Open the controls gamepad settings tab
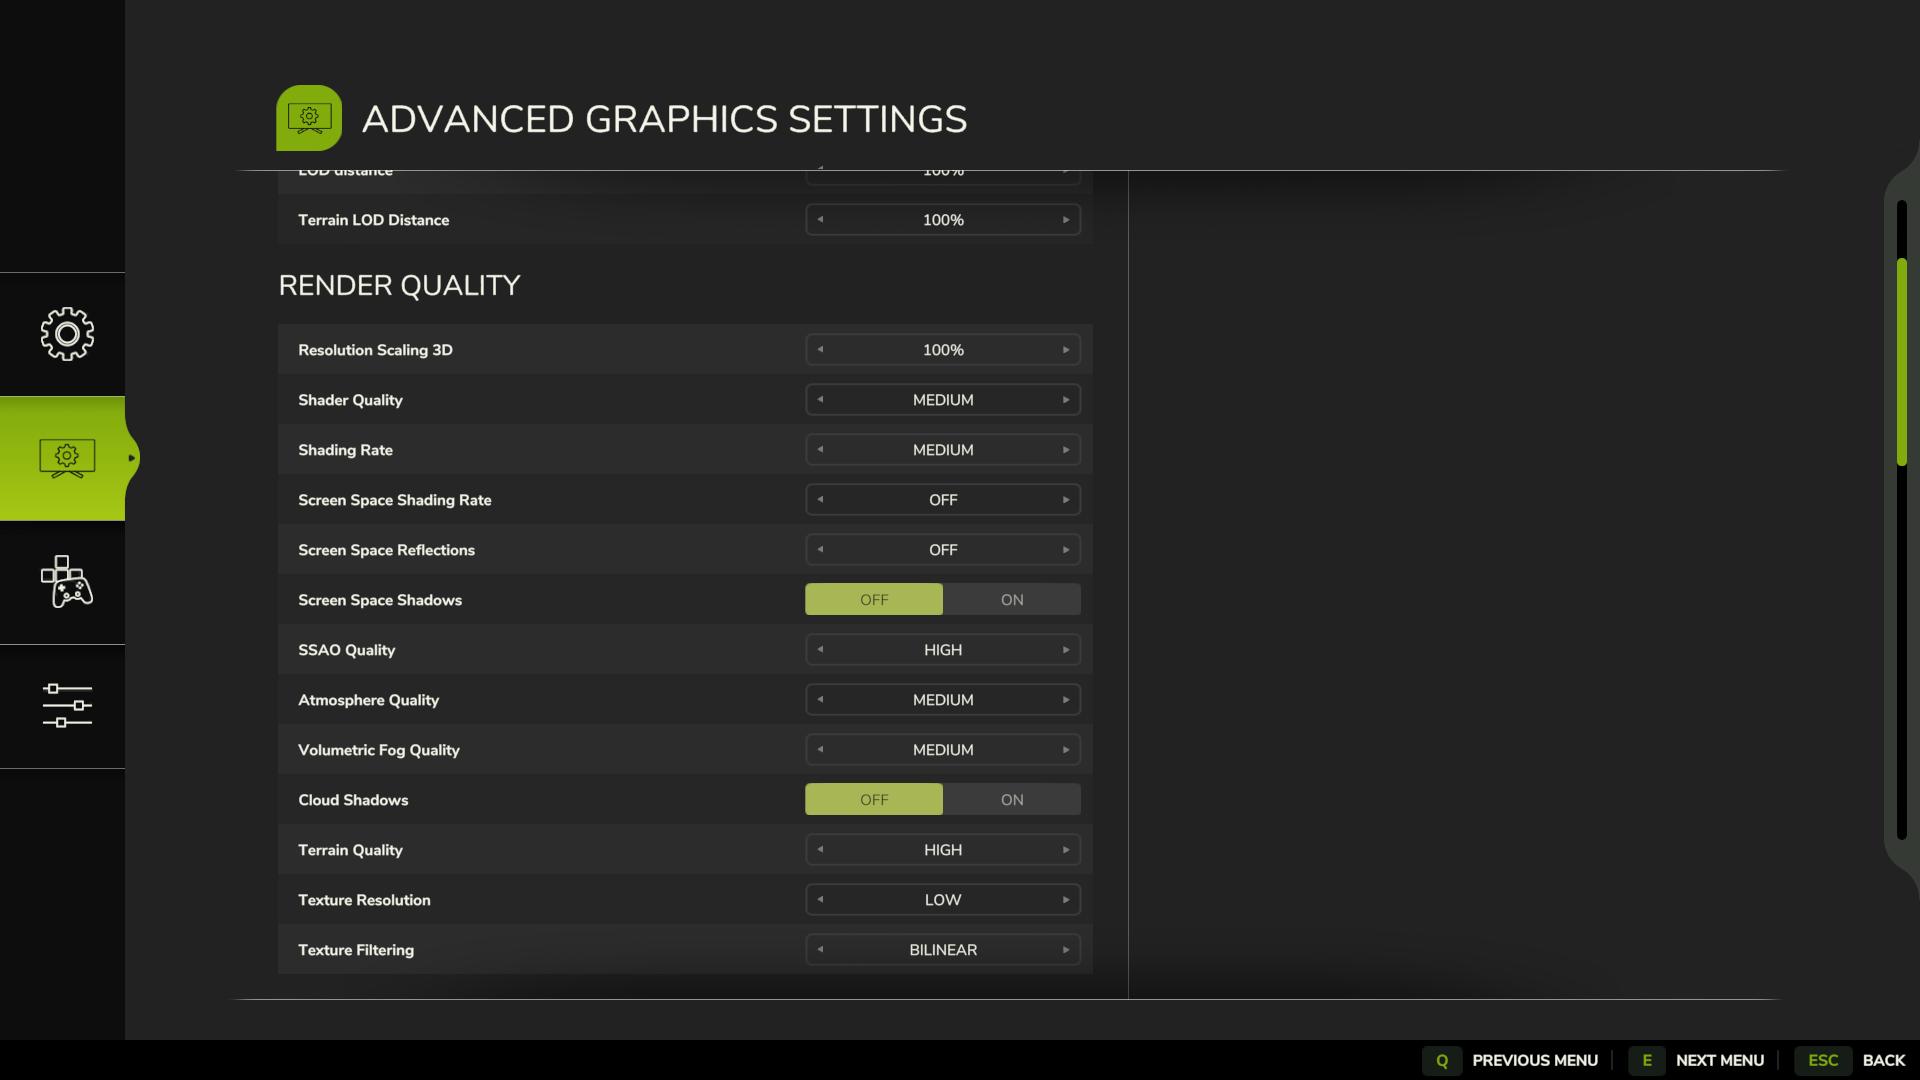Screen dimensions: 1920x1080 (x=67, y=582)
